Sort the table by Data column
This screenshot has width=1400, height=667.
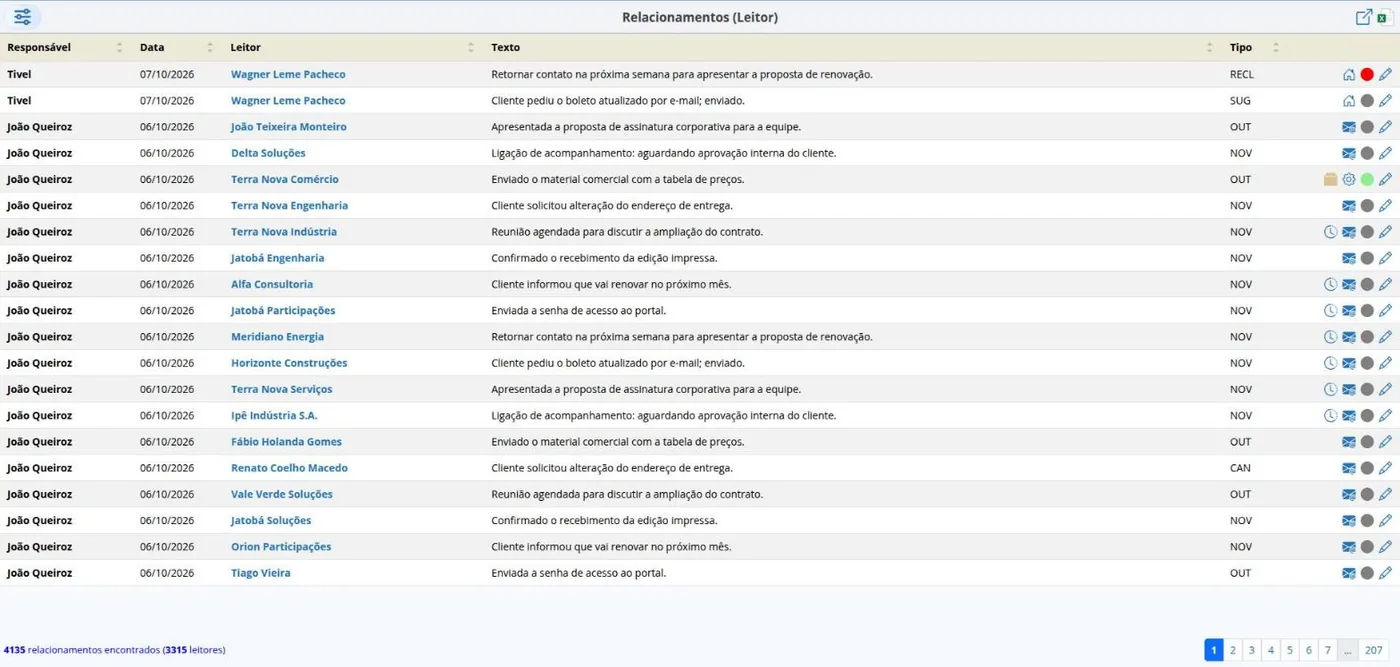pyautogui.click(x=210, y=47)
